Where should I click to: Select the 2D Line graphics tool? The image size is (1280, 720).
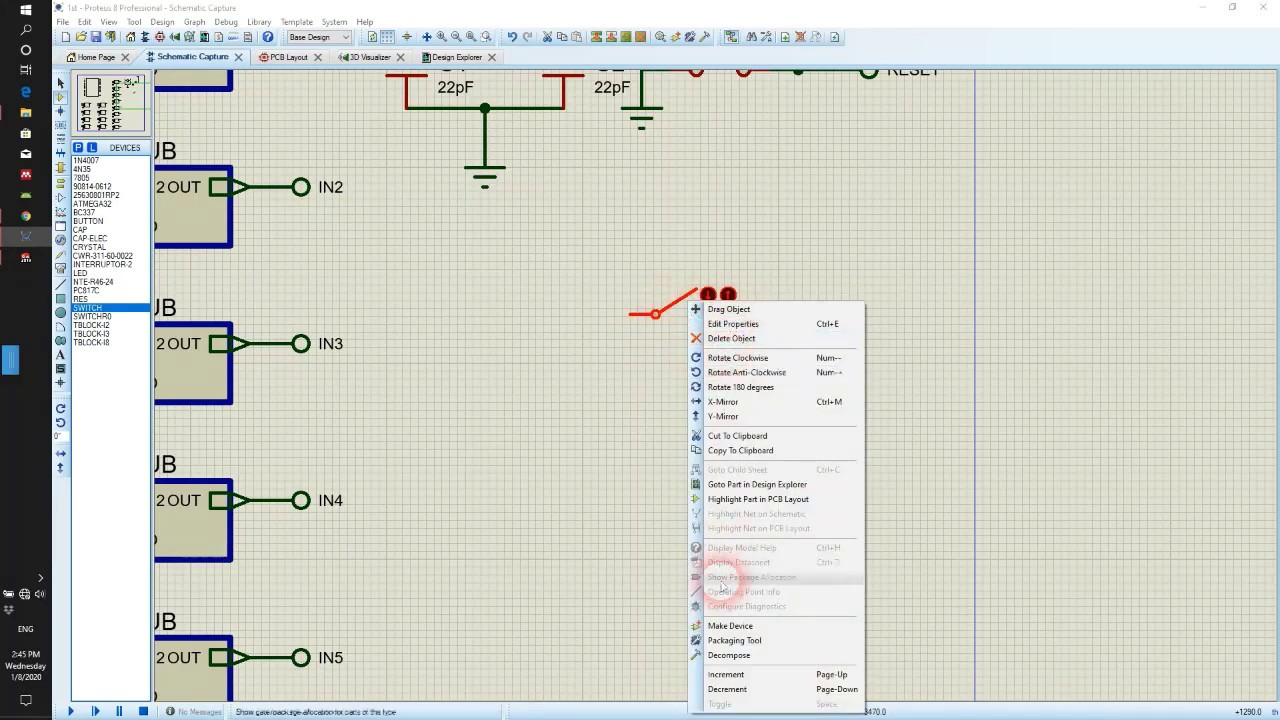[x=61, y=285]
